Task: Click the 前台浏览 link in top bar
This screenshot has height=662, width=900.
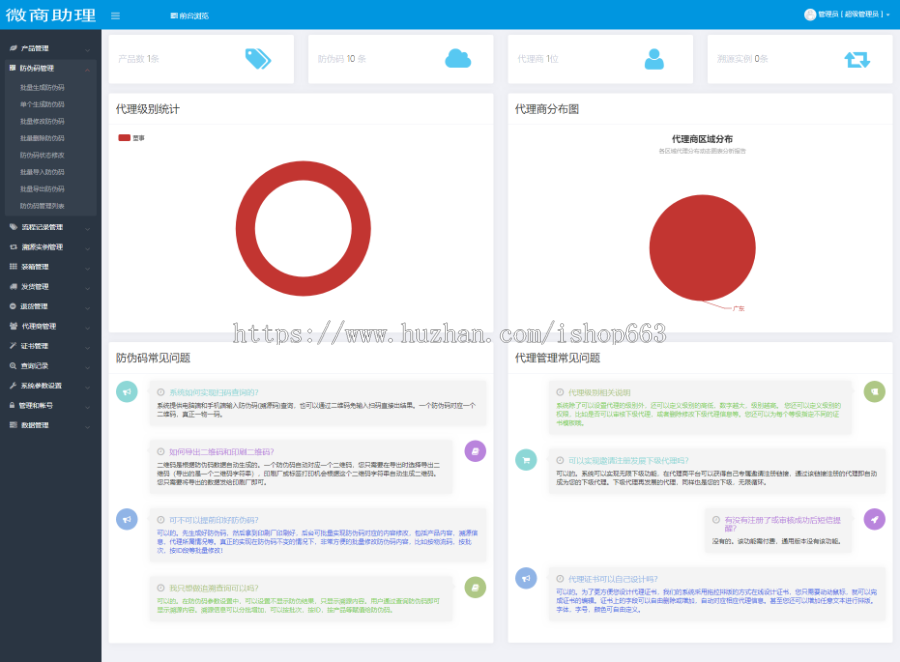Action: 190,16
